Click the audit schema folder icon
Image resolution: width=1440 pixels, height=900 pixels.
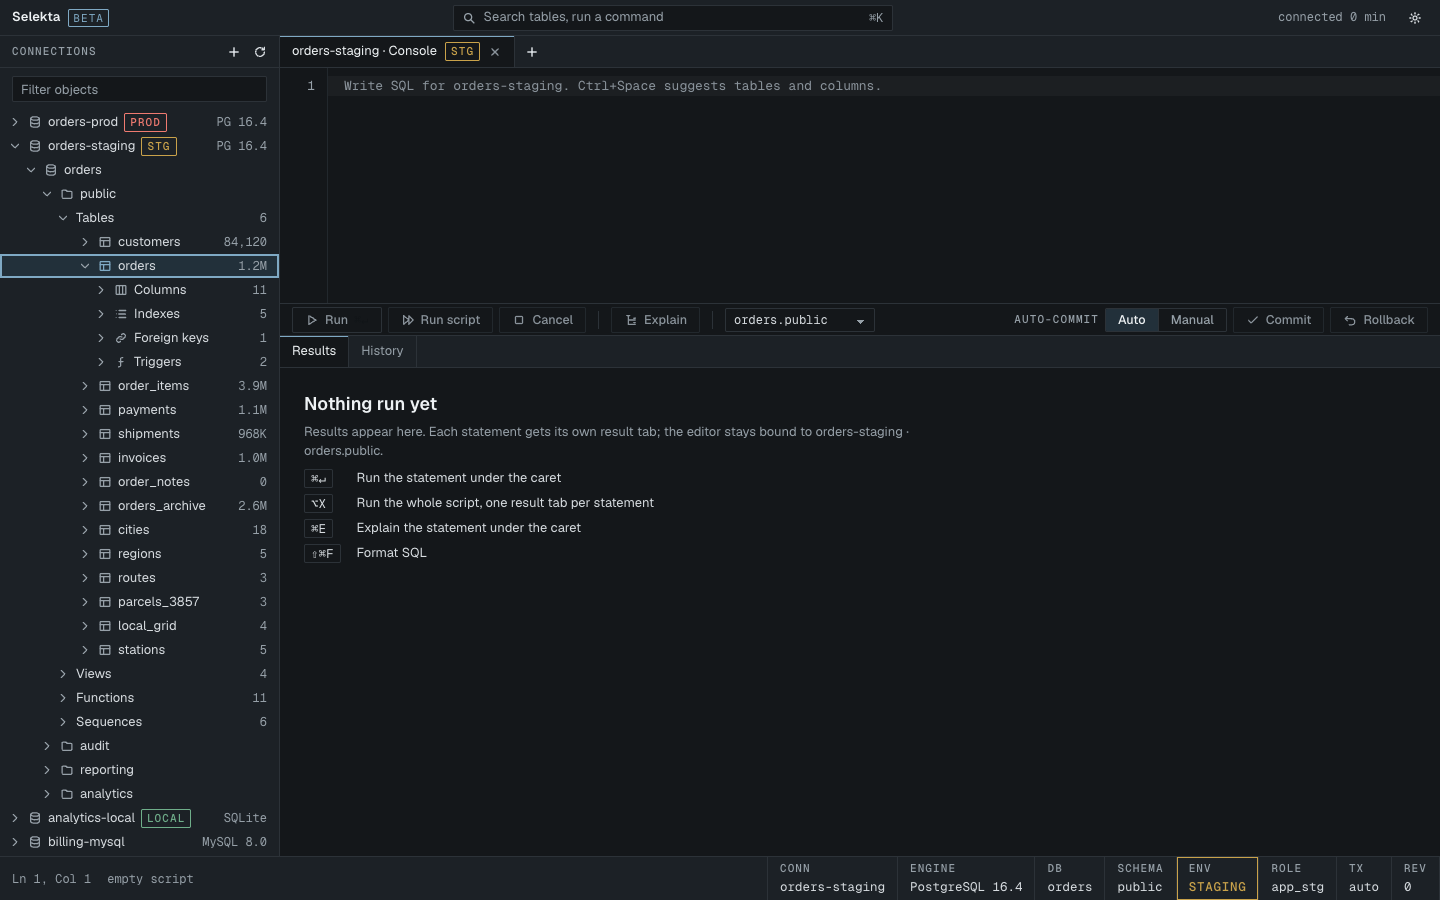[x=67, y=746]
